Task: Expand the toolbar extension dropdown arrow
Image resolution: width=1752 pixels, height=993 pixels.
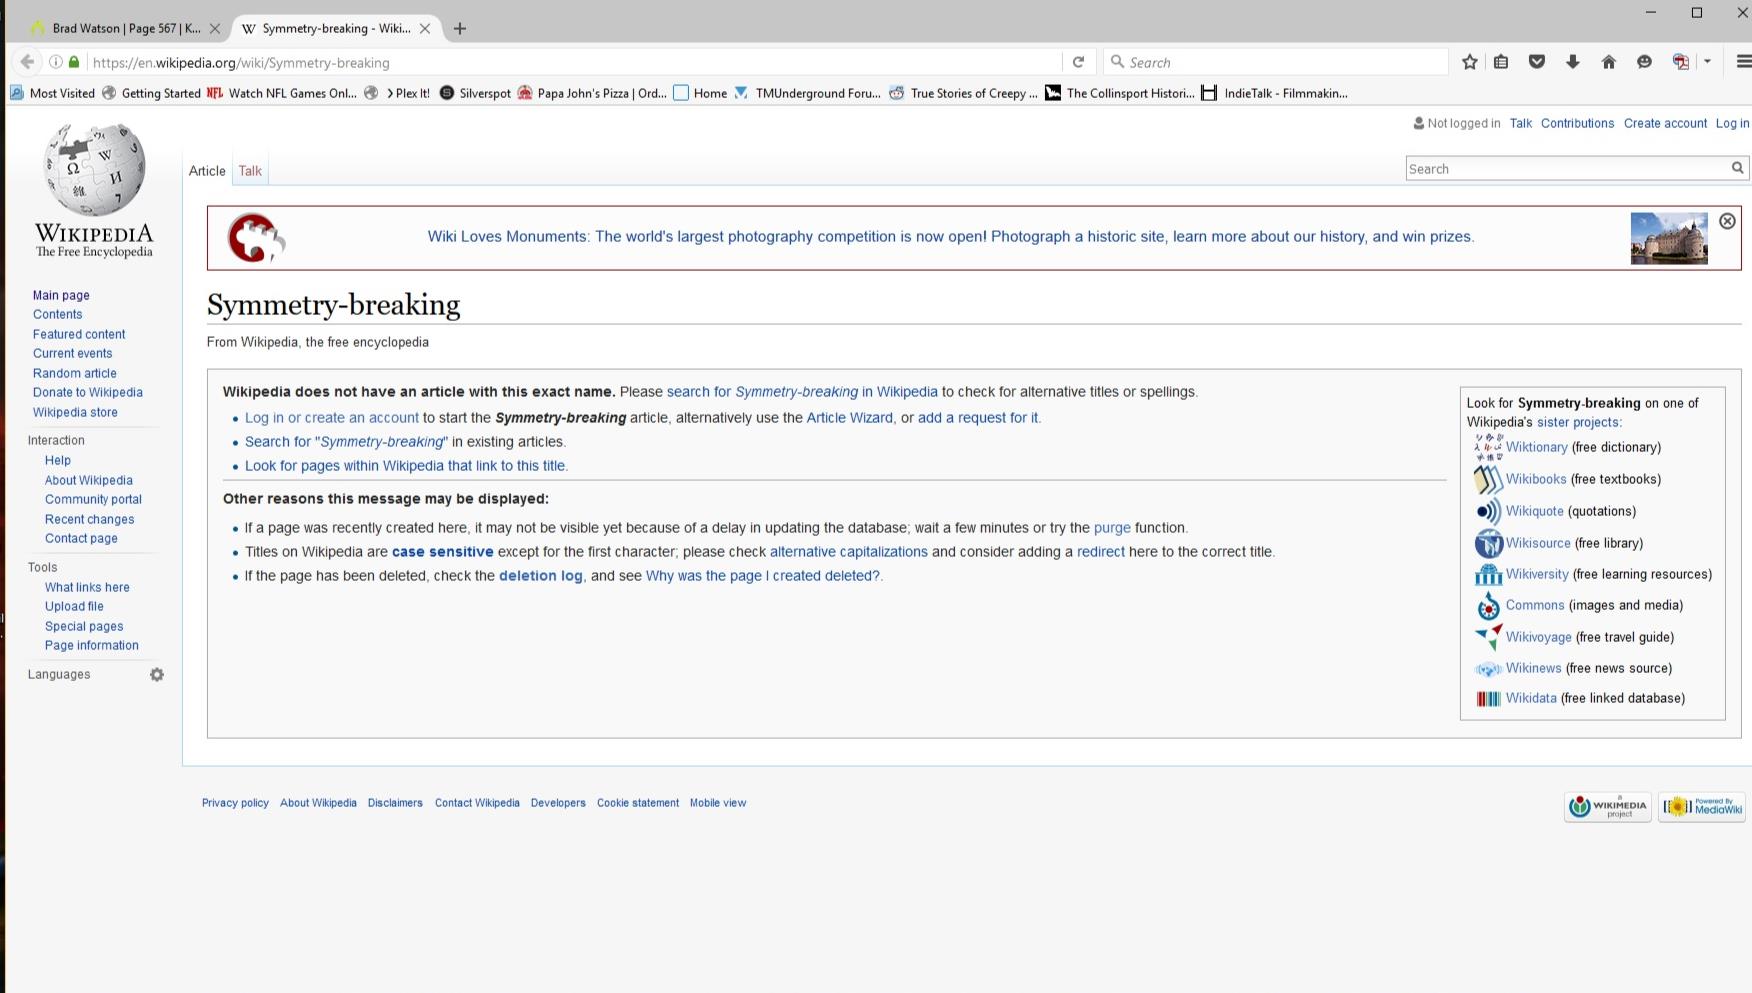Action: [x=1707, y=62]
